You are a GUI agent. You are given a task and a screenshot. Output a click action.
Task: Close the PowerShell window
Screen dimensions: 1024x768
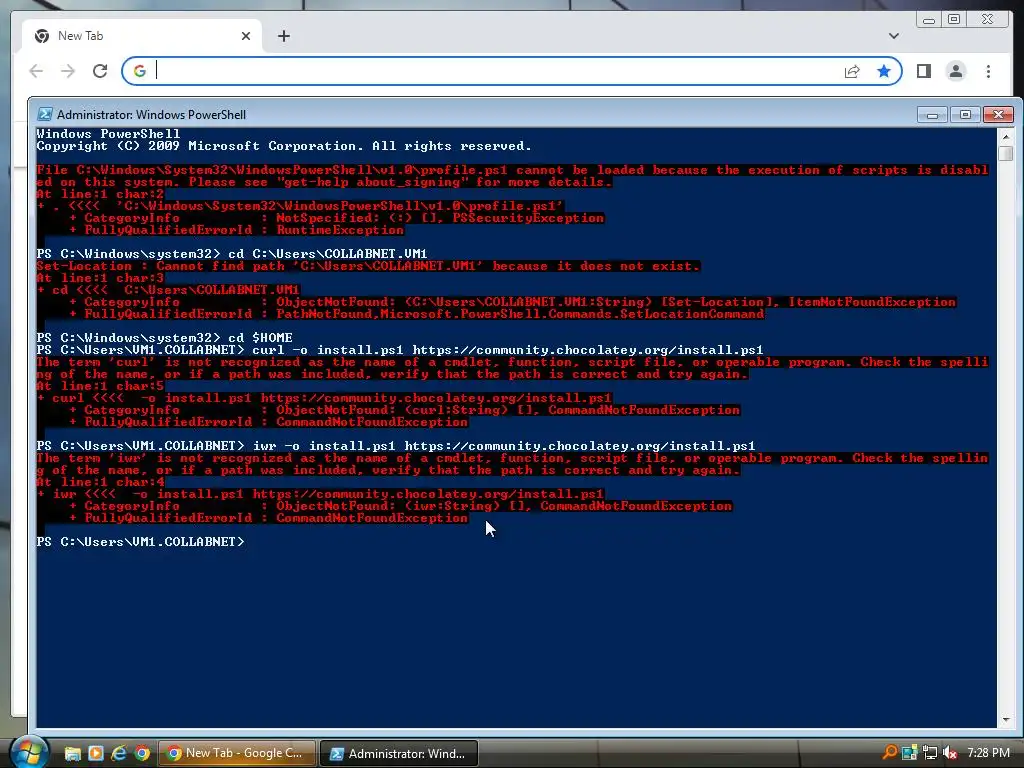coord(998,115)
